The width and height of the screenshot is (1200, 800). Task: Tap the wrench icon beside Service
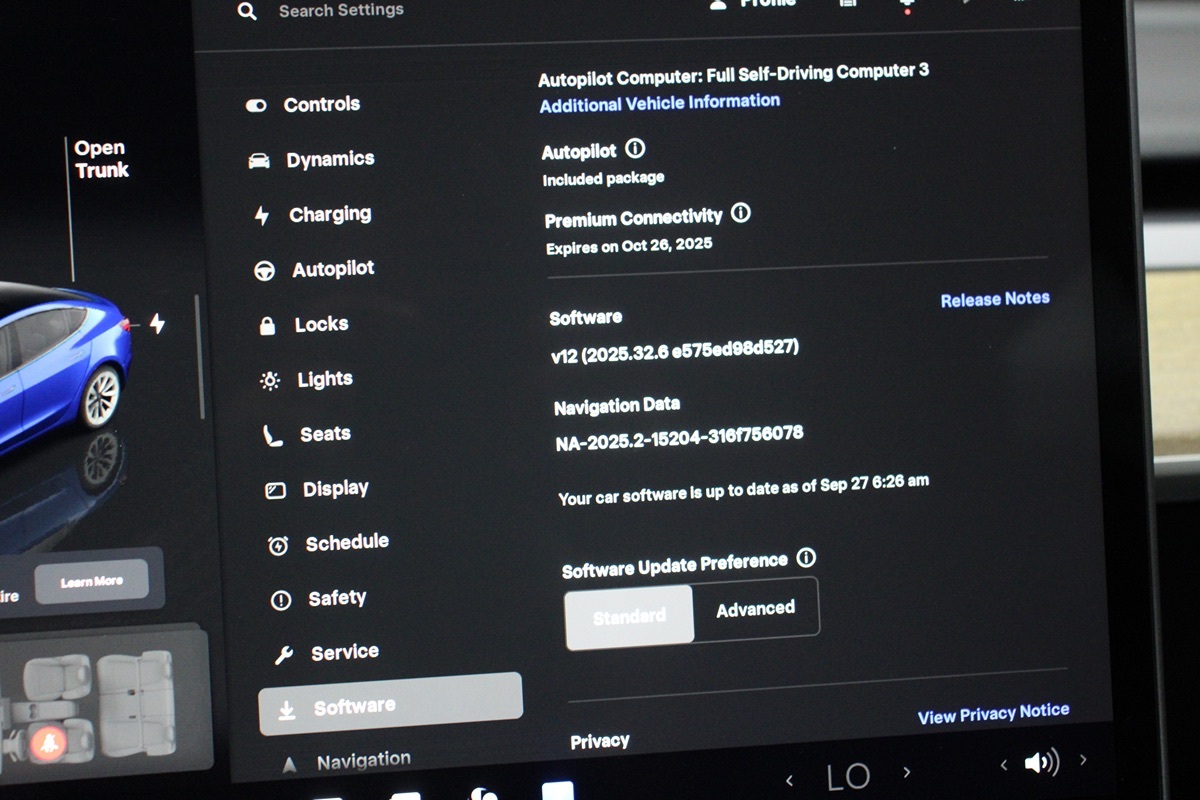[x=284, y=655]
